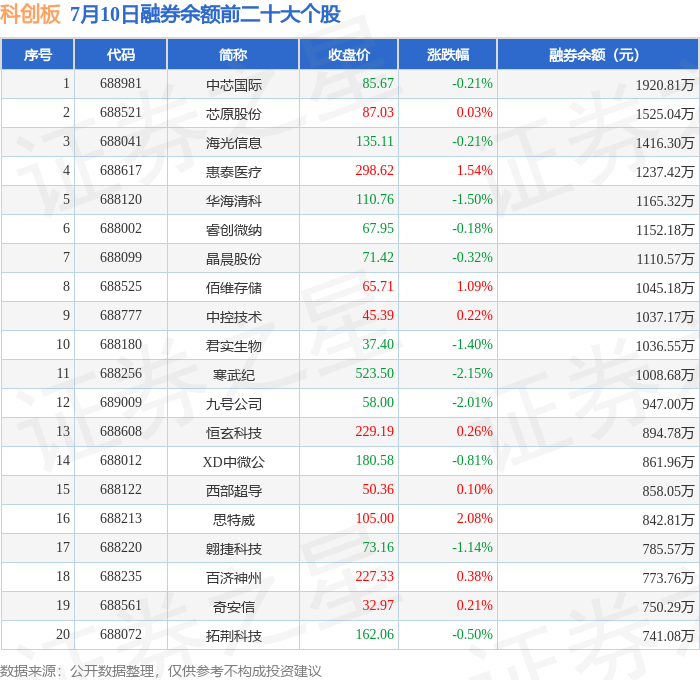Click closing price 227.33
Viewport: 700px width, 680px height.
[375, 576]
